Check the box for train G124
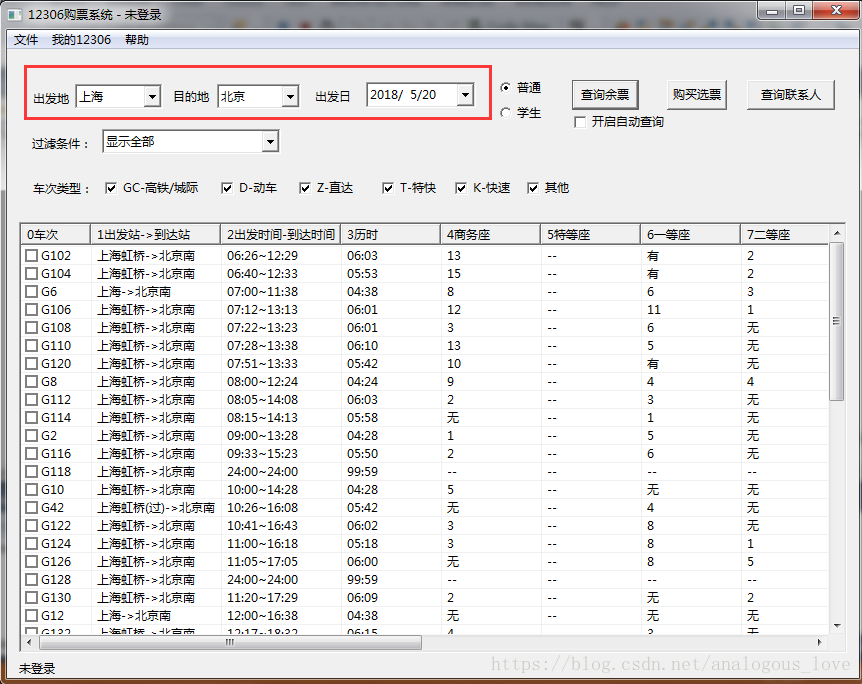 click(32, 544)
